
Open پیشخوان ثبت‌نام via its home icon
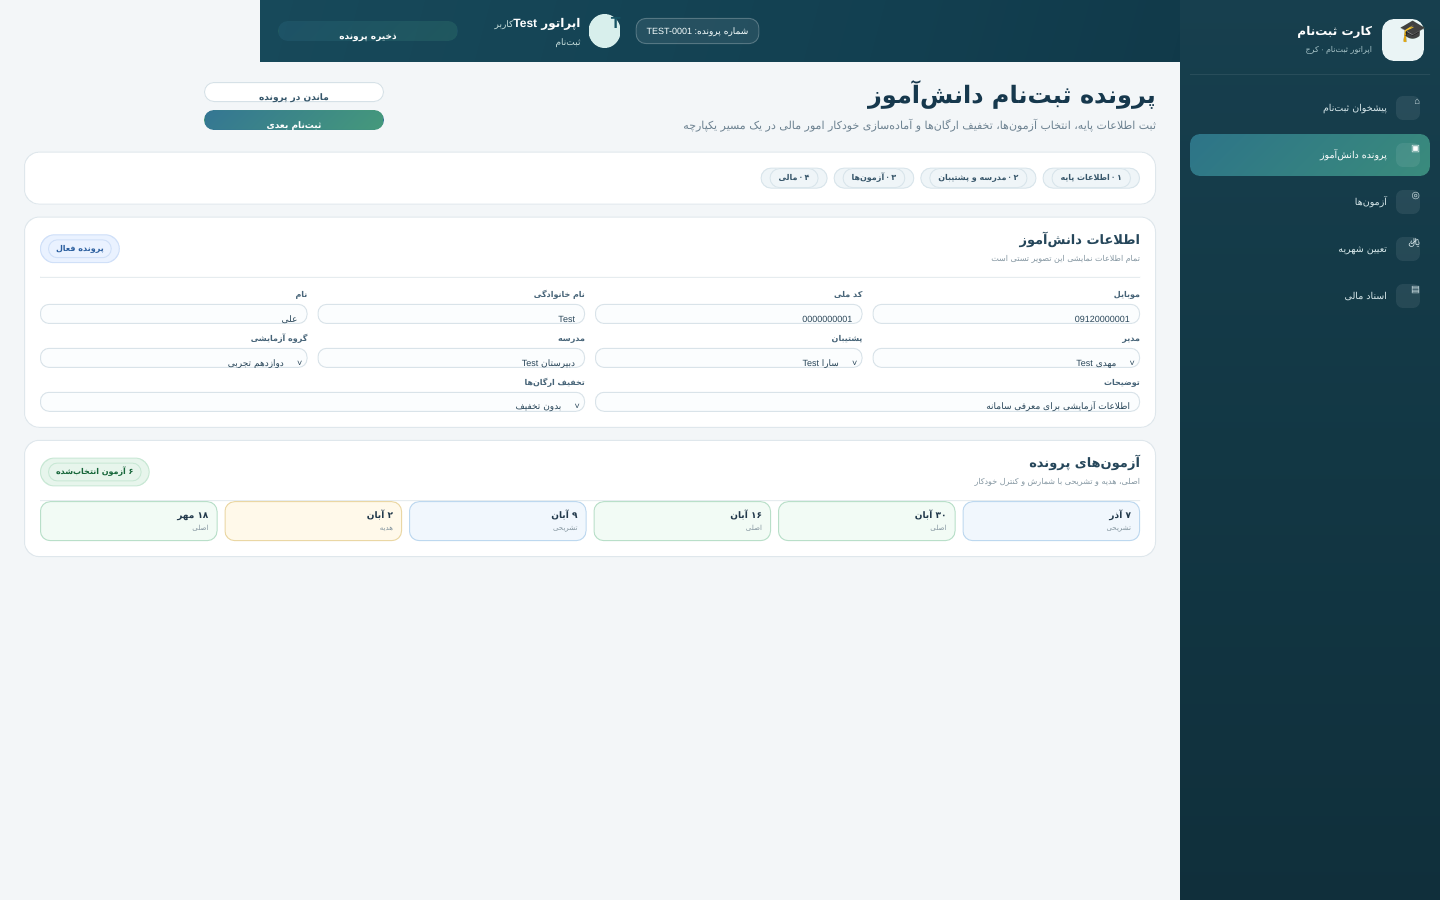[x=1408, y=108]
